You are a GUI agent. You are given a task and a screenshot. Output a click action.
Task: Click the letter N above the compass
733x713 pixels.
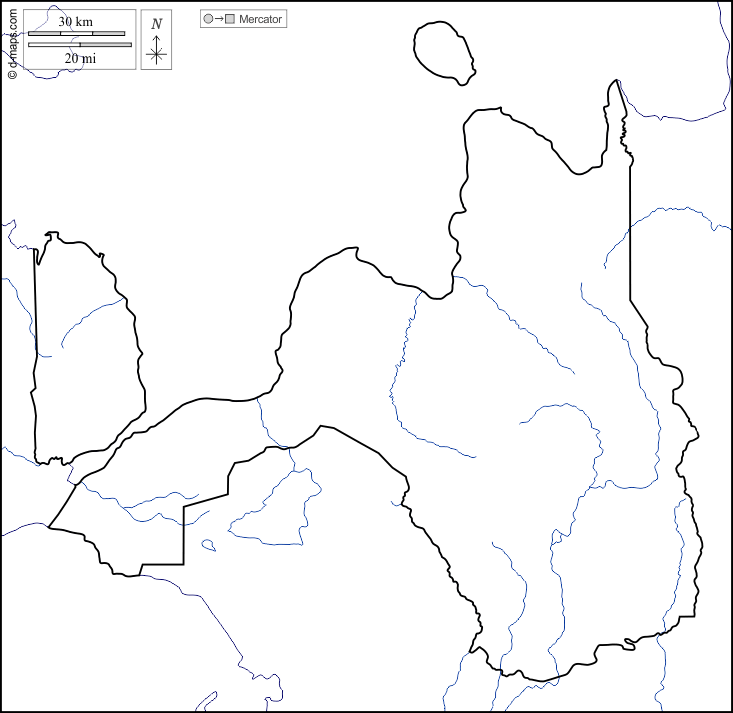[157, 23]
